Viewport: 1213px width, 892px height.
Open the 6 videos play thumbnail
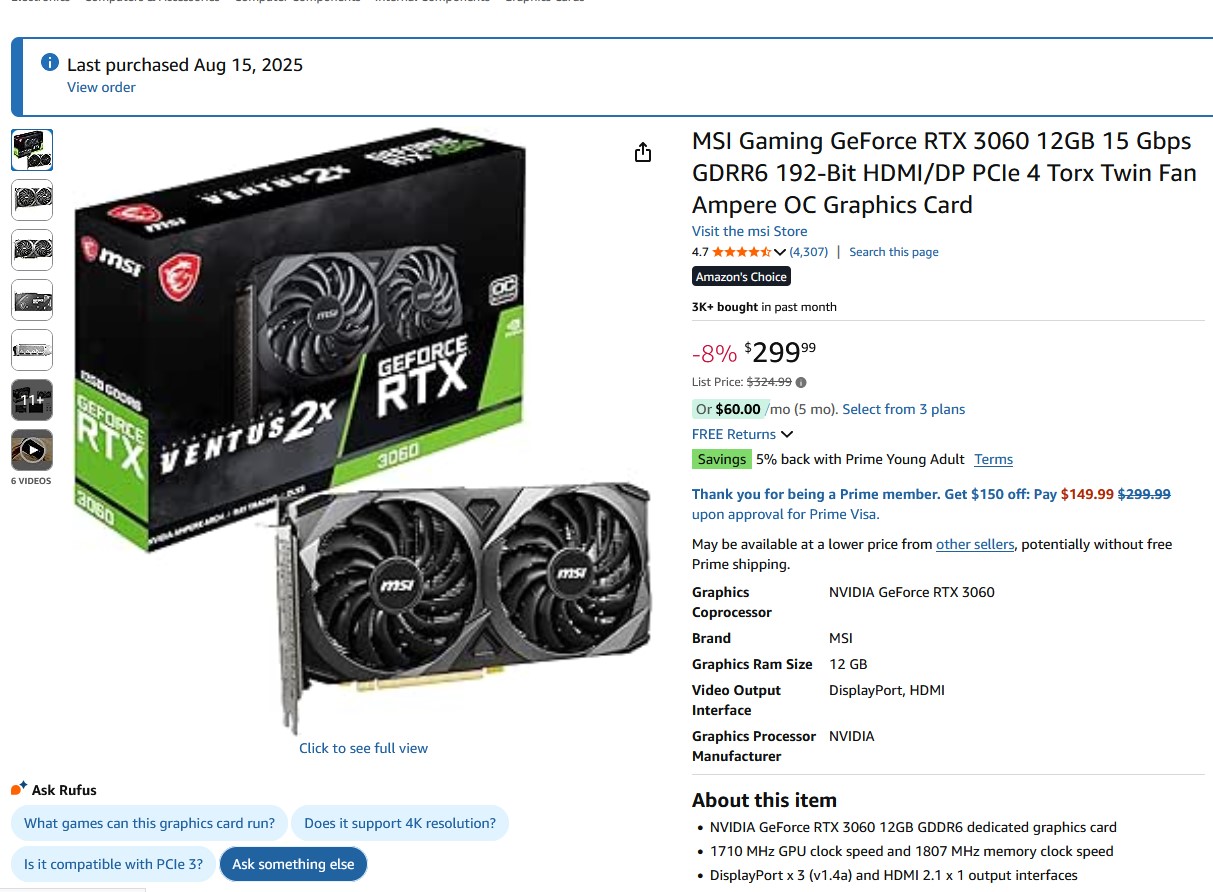pos(32,450)
